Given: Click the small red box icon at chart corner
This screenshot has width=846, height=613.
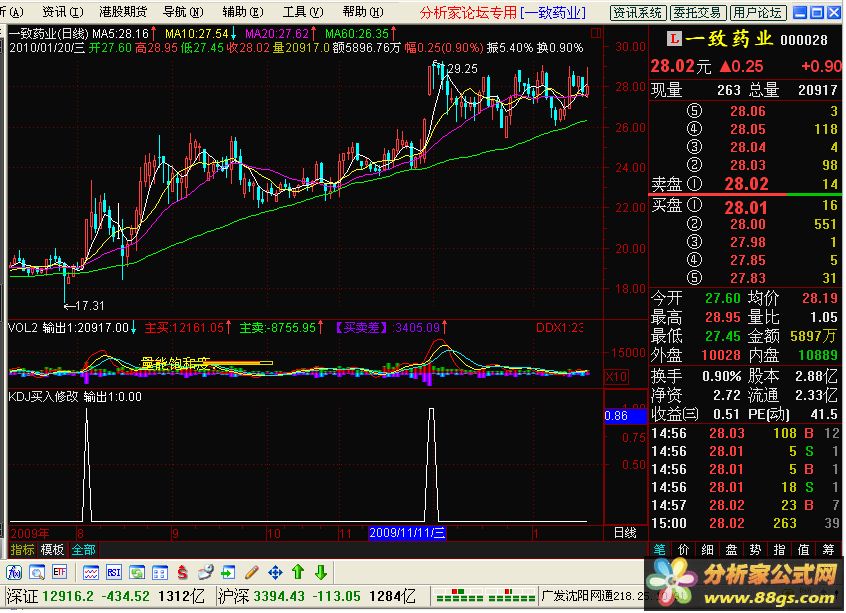Looking at the screenshot, I should point(596,33).
